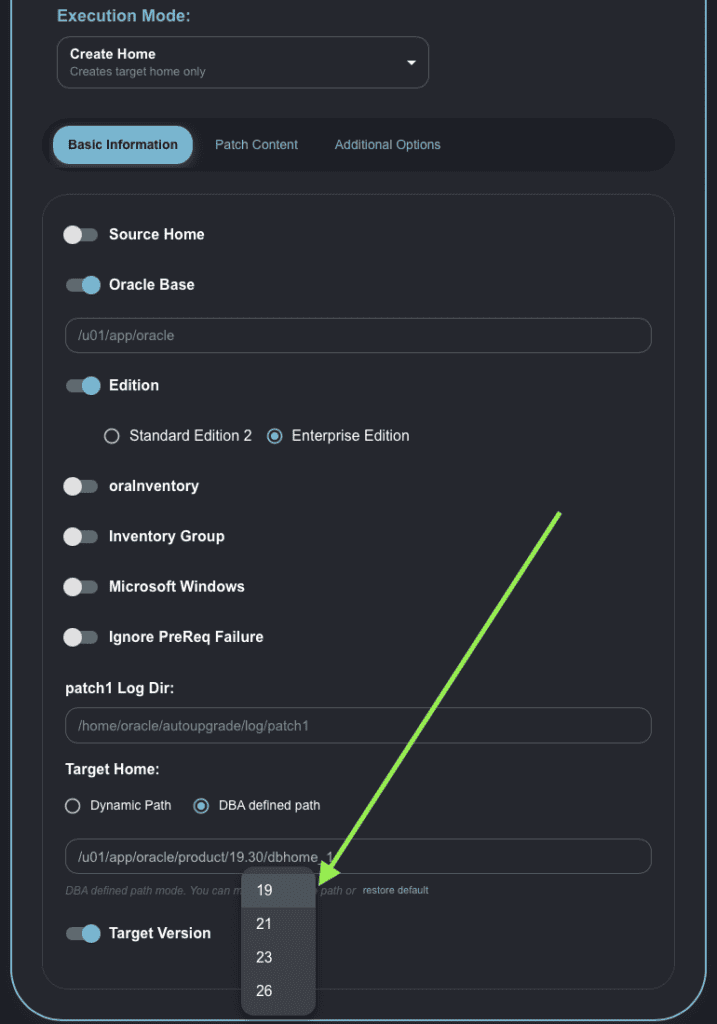This screenshot has height=1024, width=717.
Task: Disable the Oracle Base toggle
Action: tap(82, 285)
